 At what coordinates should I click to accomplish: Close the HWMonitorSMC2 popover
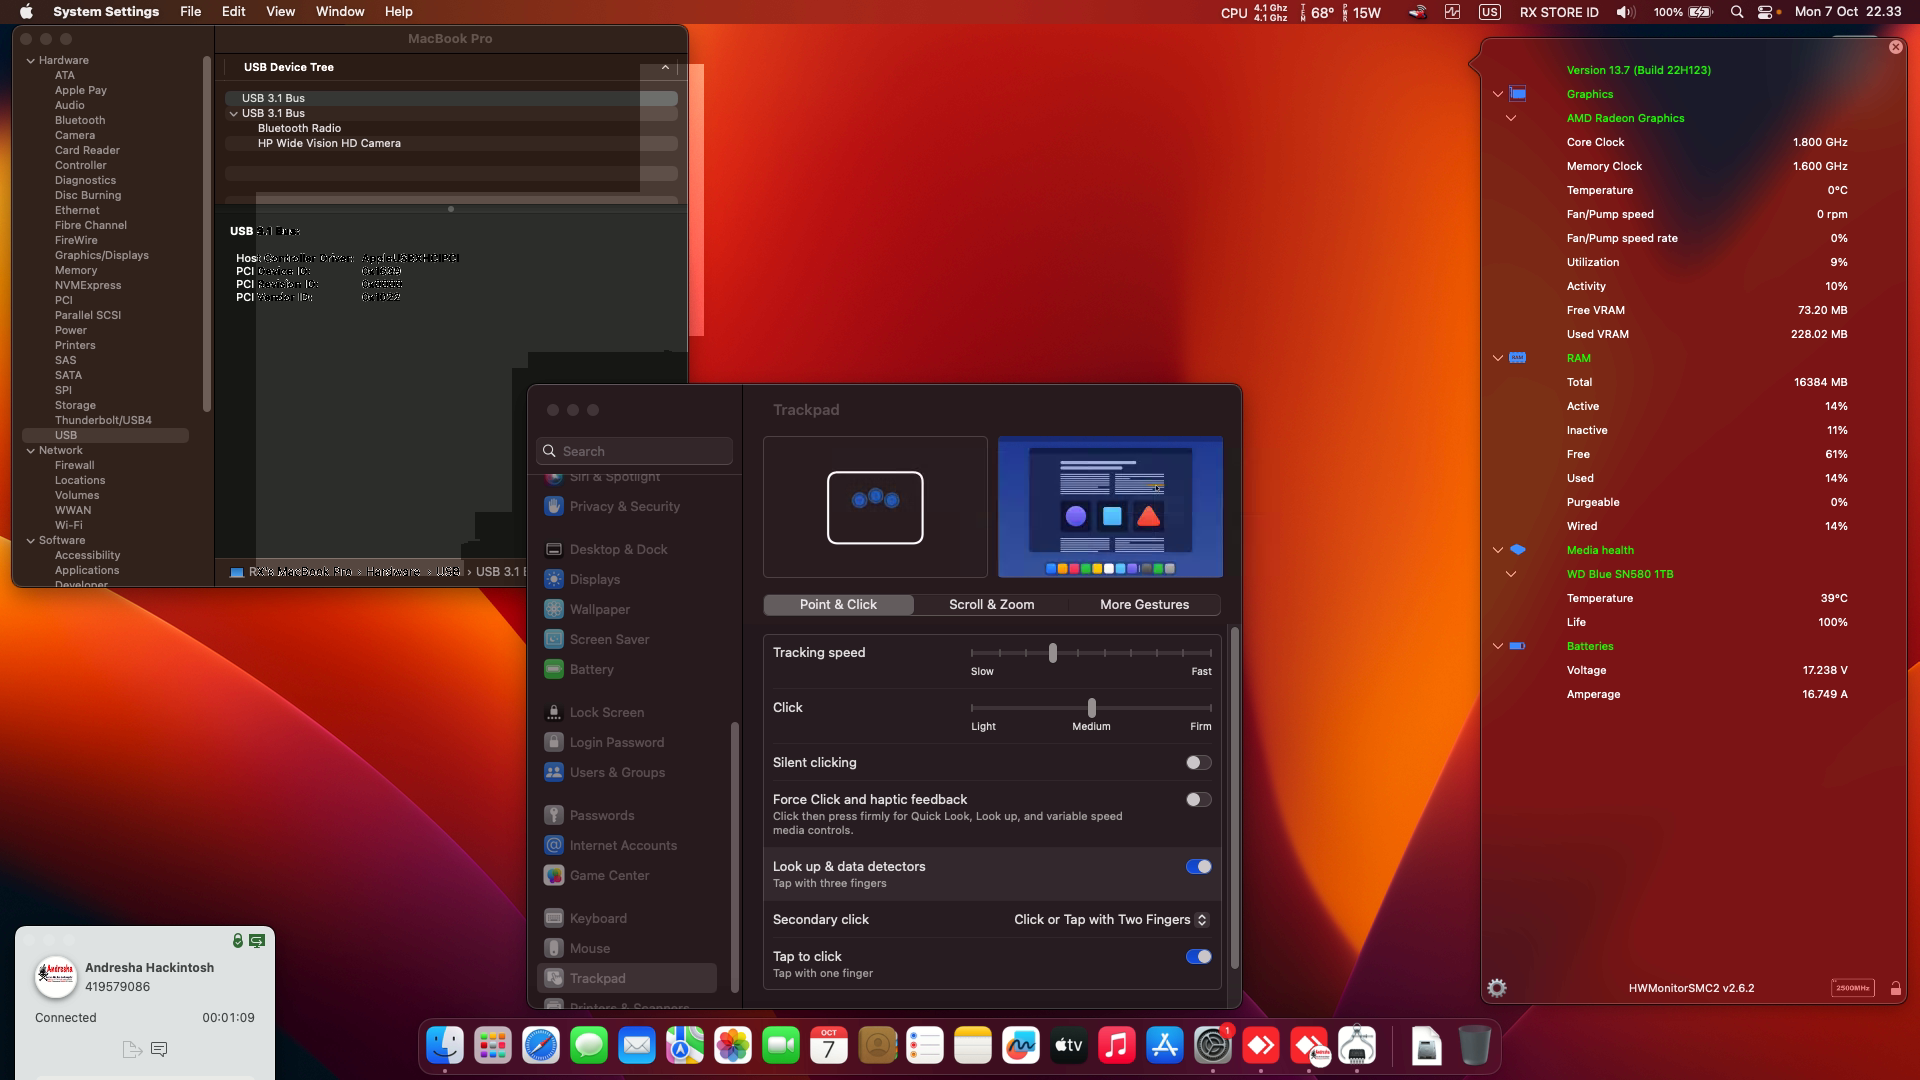click(1895, 47)
